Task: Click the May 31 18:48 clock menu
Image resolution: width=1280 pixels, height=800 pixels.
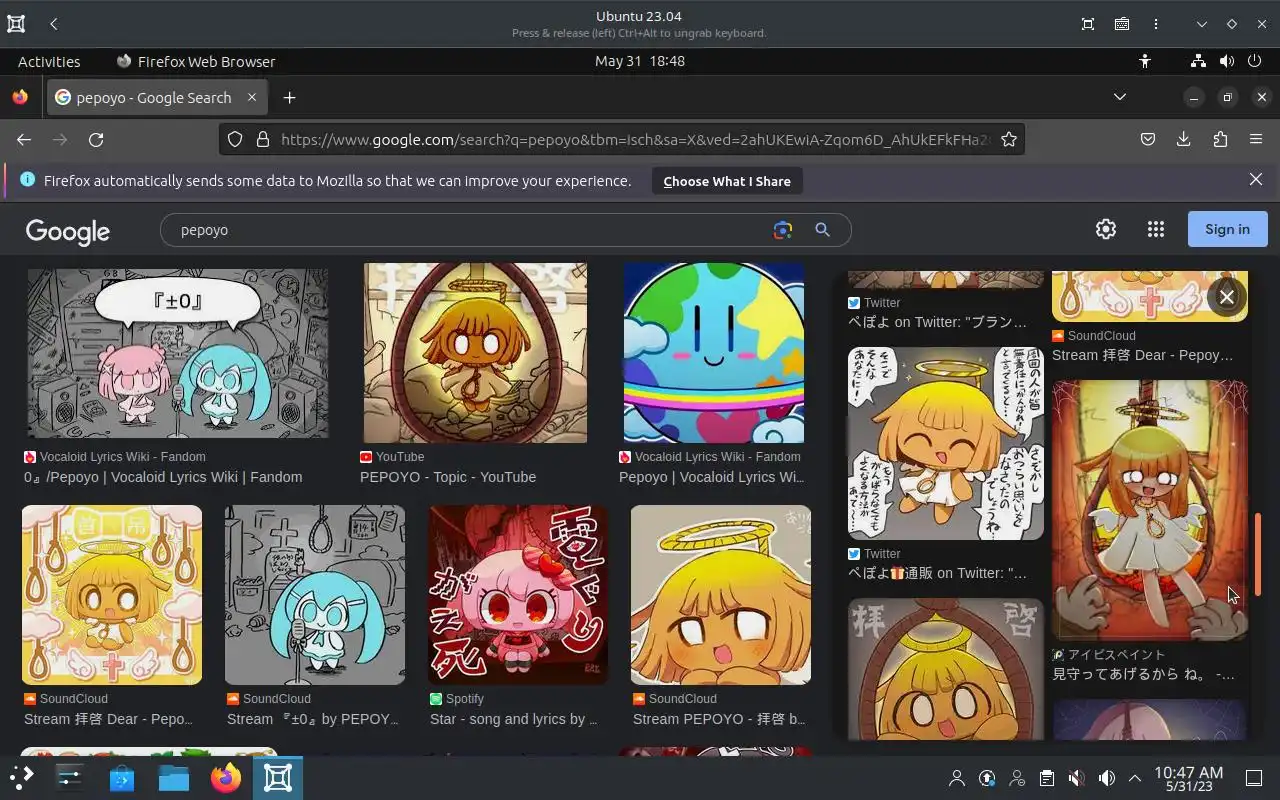Action: pos(639,61)
